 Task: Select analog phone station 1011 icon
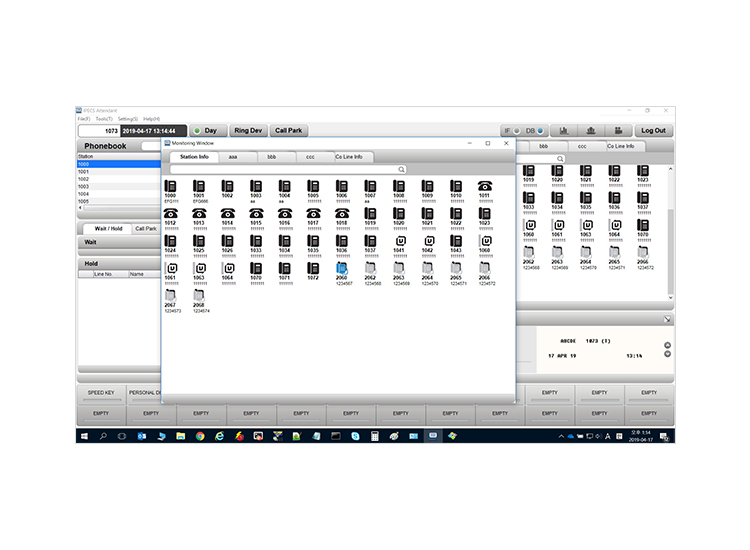tap(485, 186)
